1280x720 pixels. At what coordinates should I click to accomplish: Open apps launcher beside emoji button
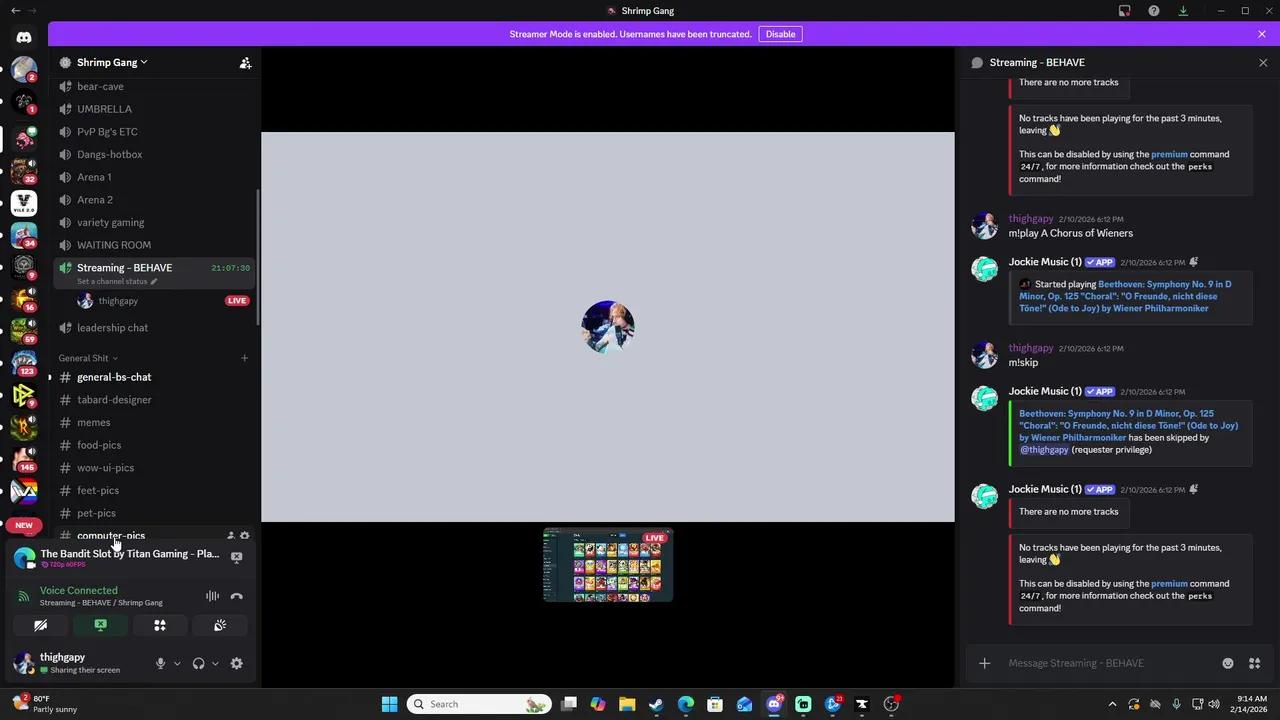[1254, 663]
